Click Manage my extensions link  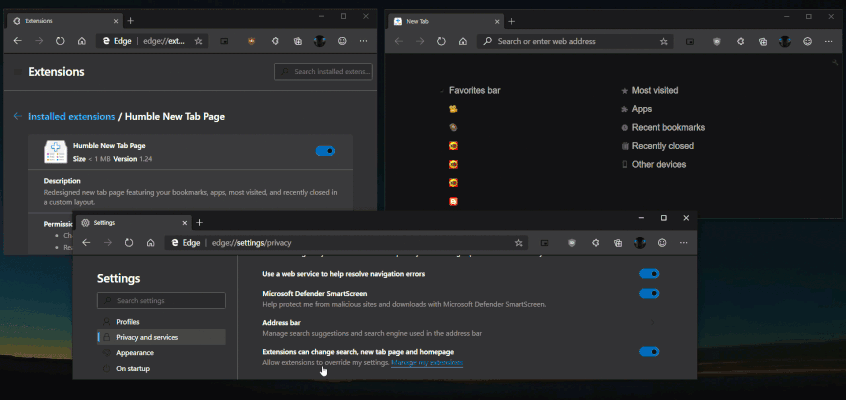[427, 363]
